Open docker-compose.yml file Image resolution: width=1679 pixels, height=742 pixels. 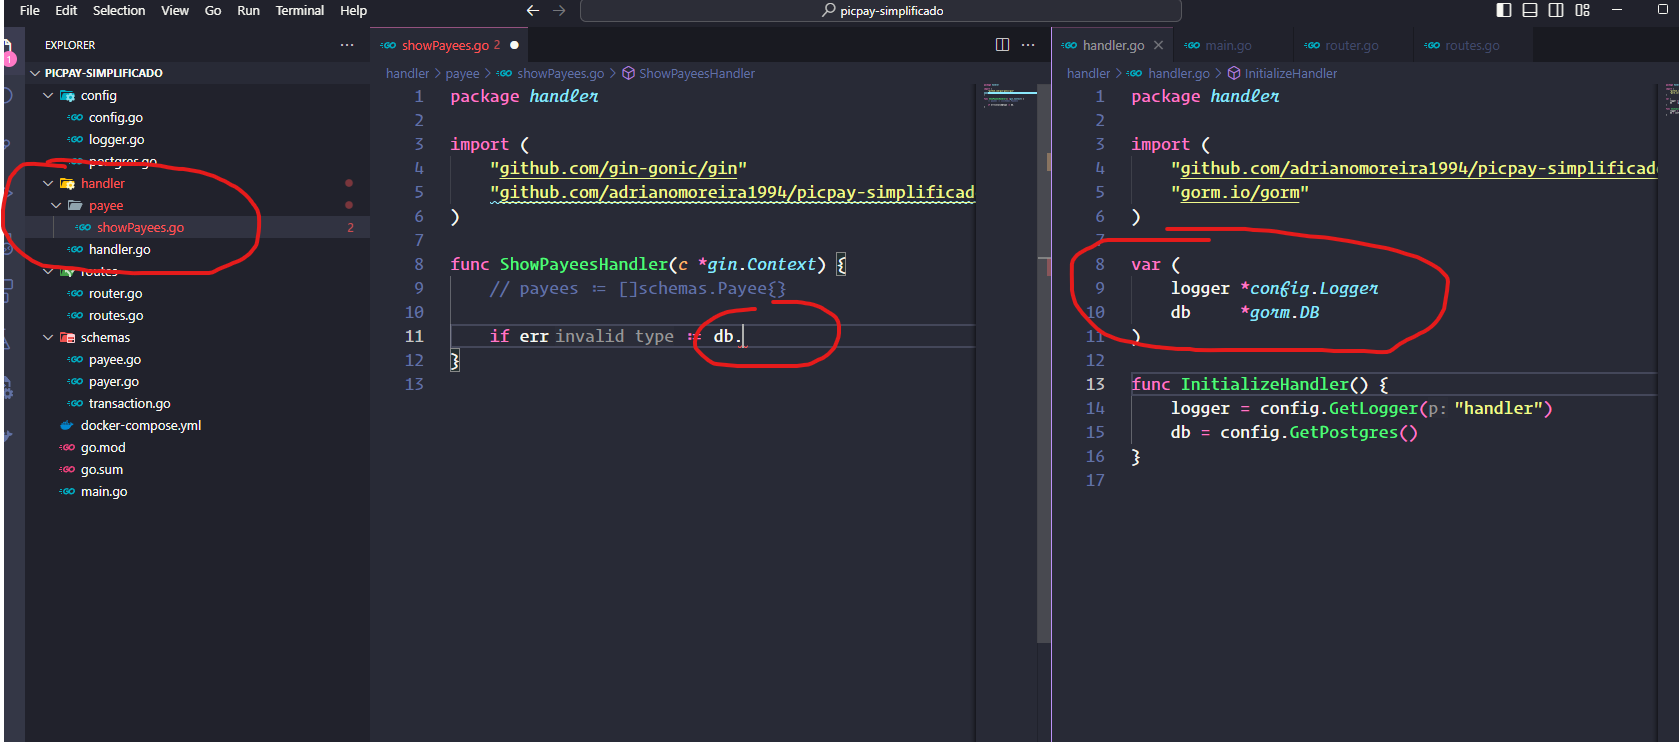click(x=140, y=425)
